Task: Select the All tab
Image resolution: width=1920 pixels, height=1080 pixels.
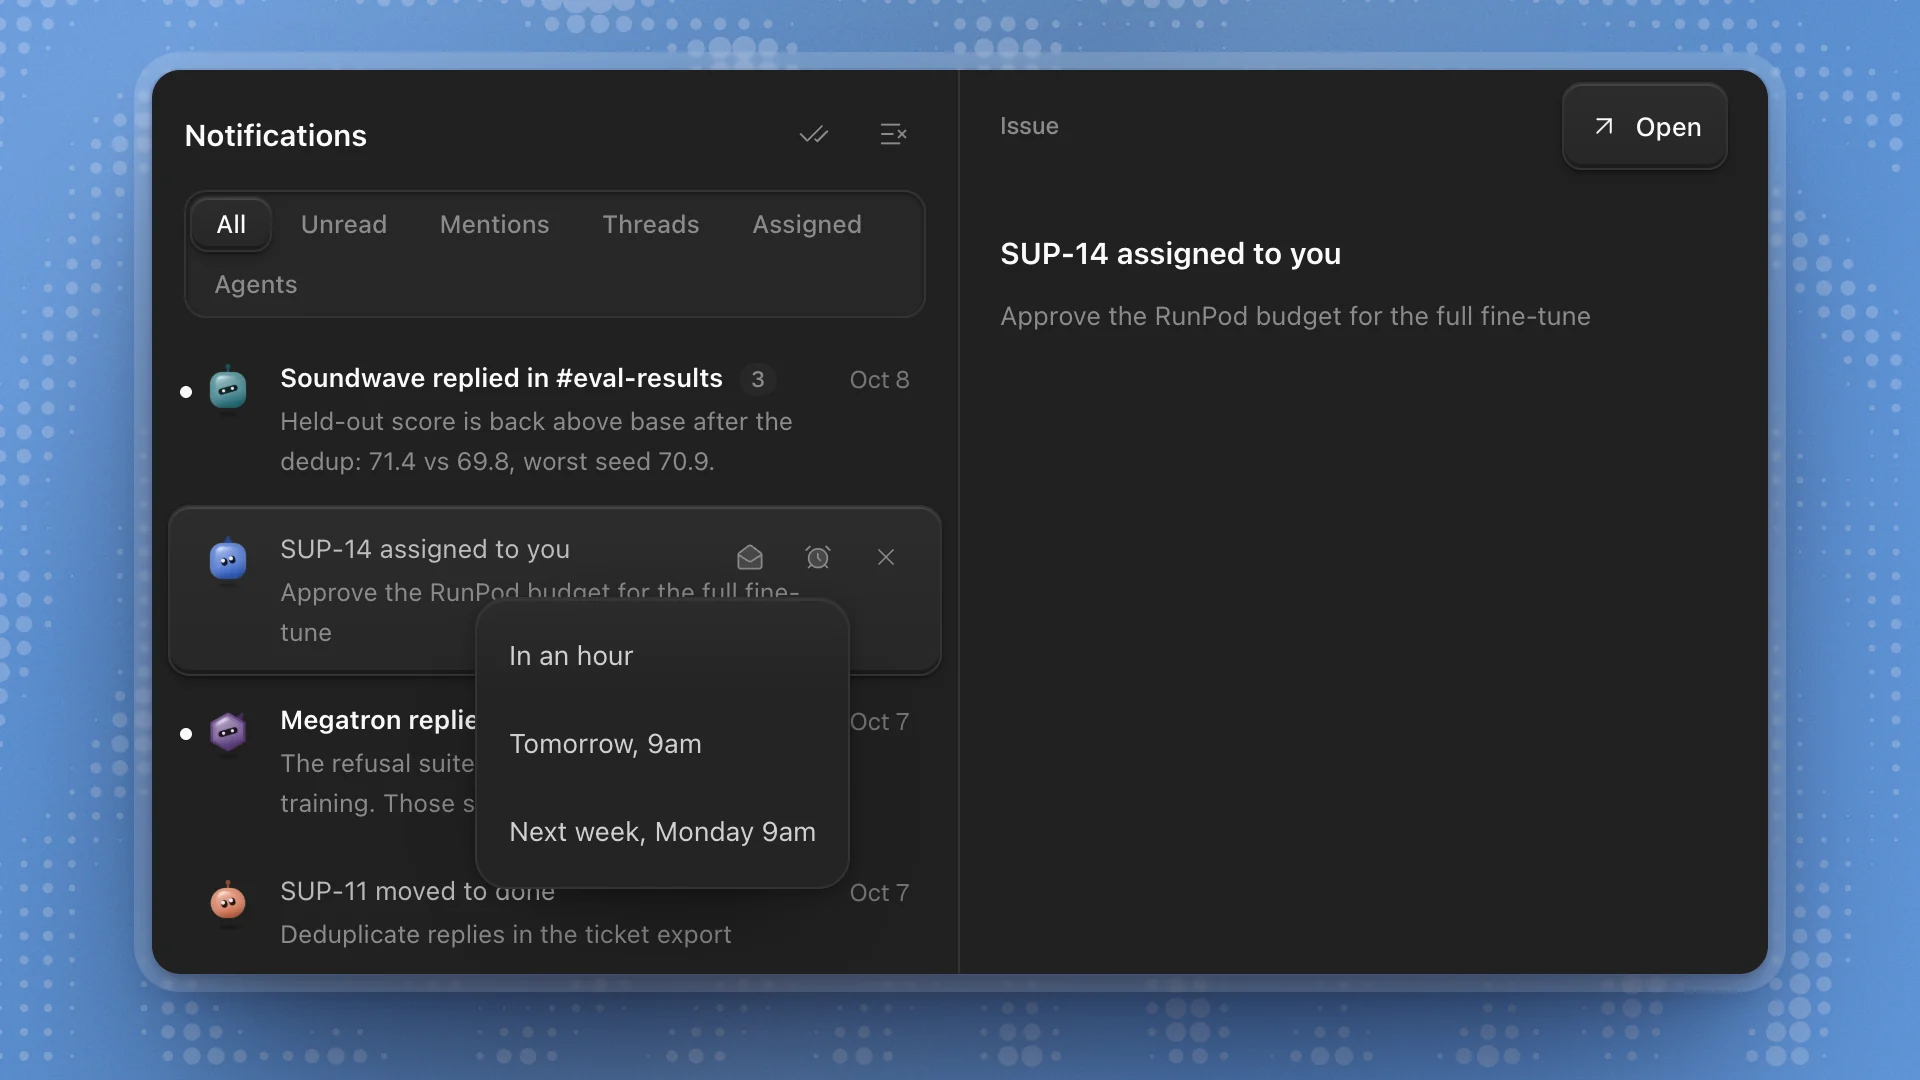Action: 231,224
